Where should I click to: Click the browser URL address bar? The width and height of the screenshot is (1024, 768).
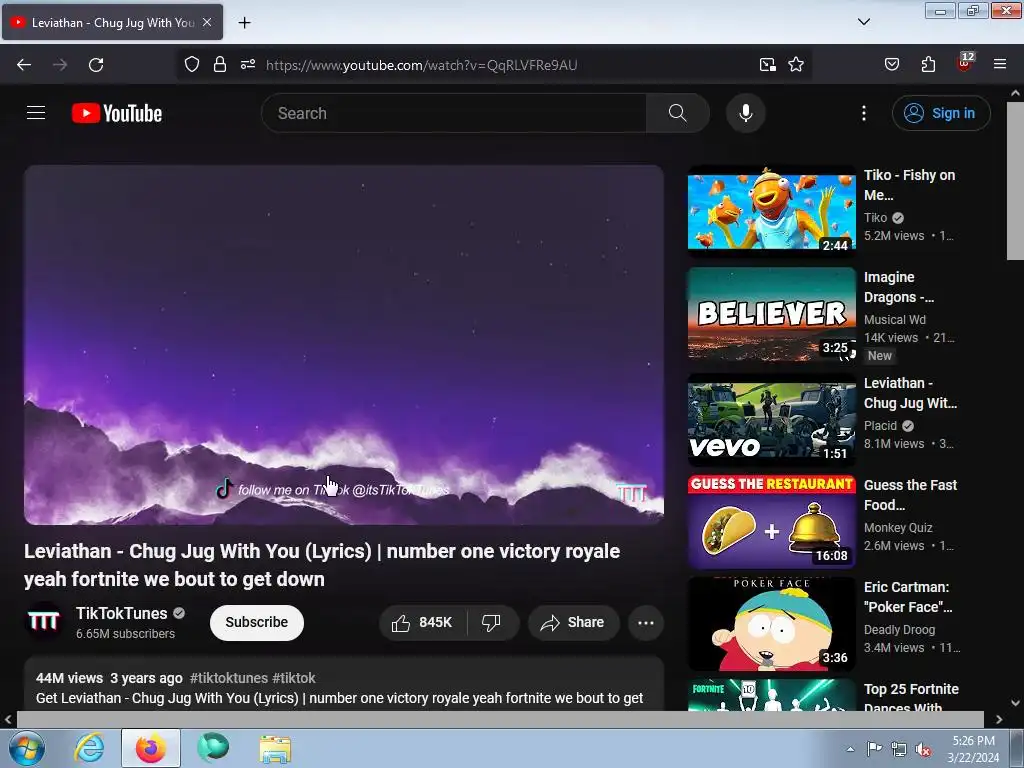[496, 65]
